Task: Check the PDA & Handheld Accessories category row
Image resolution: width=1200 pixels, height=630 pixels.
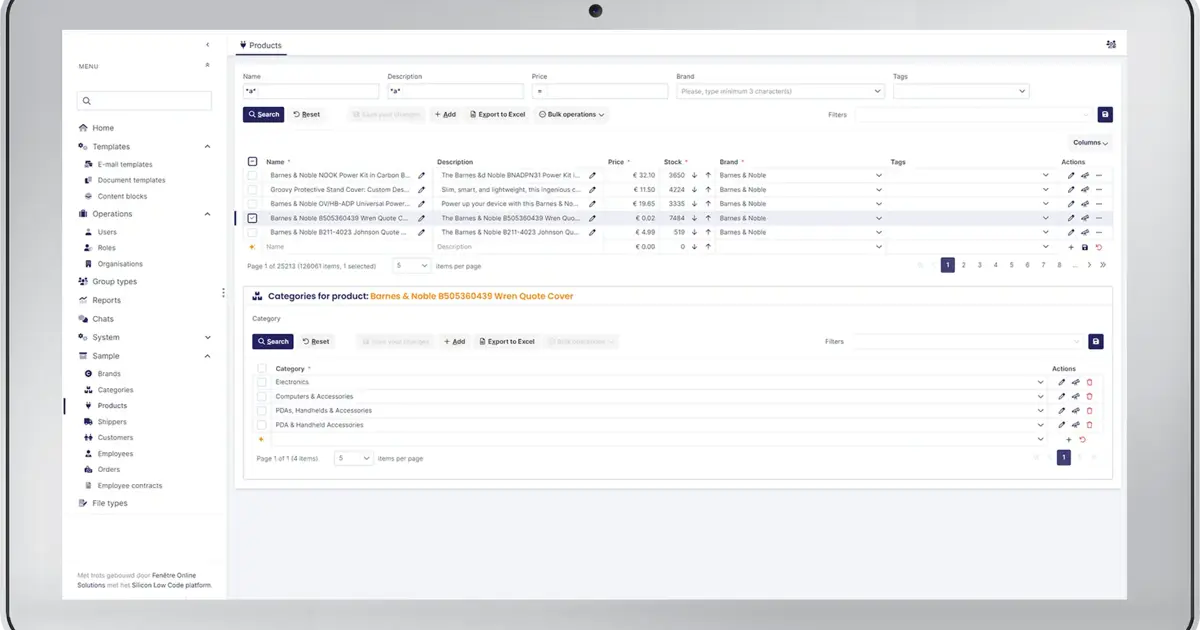Action: (262, 424)
